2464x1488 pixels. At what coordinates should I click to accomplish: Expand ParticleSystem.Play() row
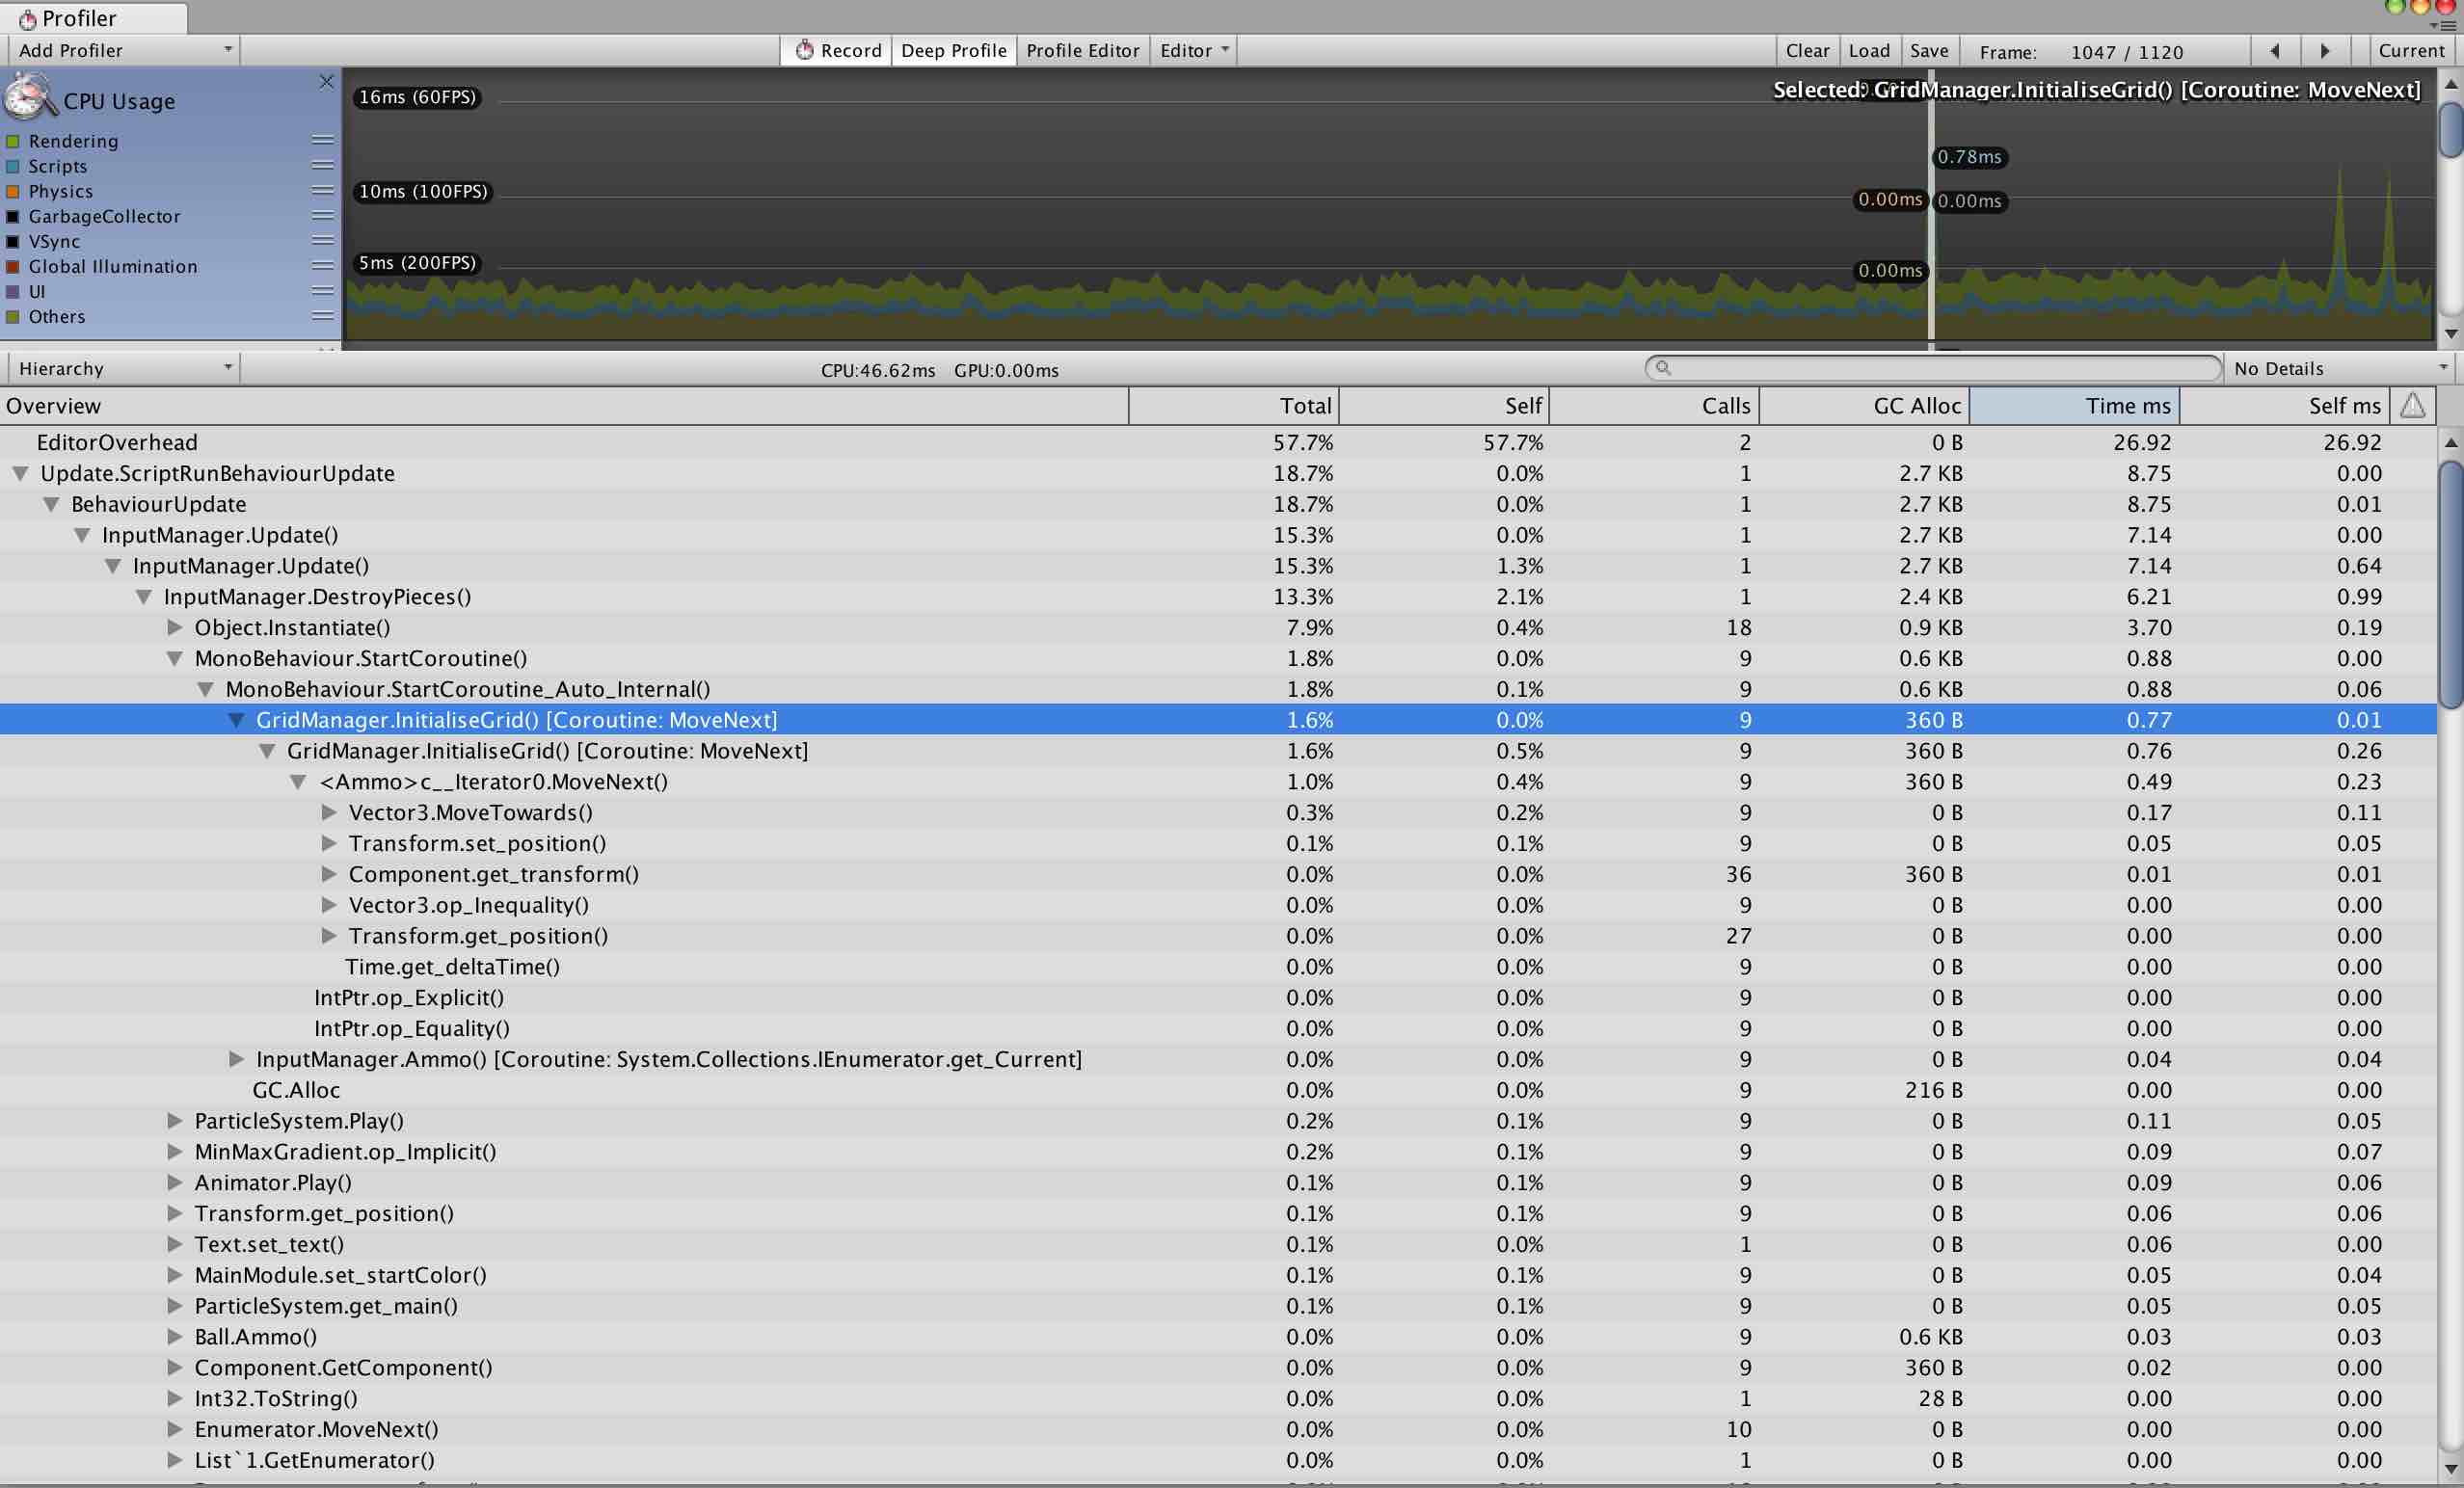coord(175,1121)
